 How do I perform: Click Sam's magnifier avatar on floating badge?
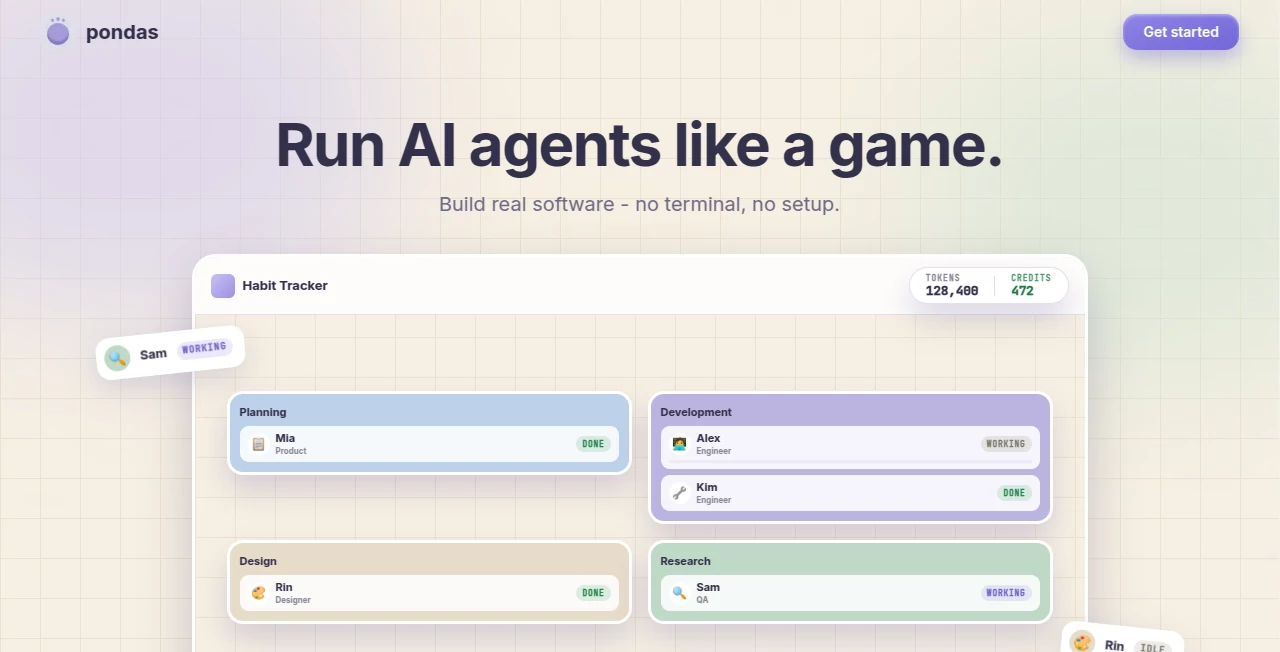pos(118,358)
